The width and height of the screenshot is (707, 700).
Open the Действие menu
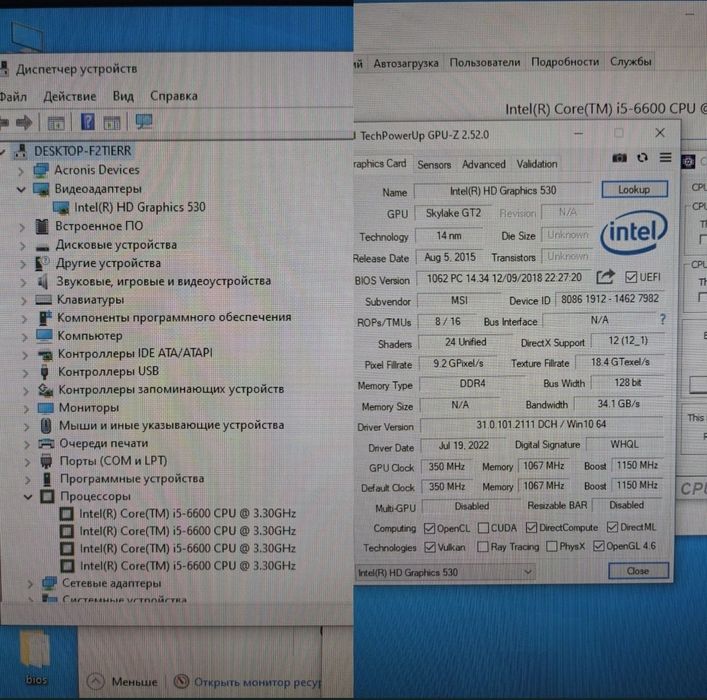click(x=69, y=97)
